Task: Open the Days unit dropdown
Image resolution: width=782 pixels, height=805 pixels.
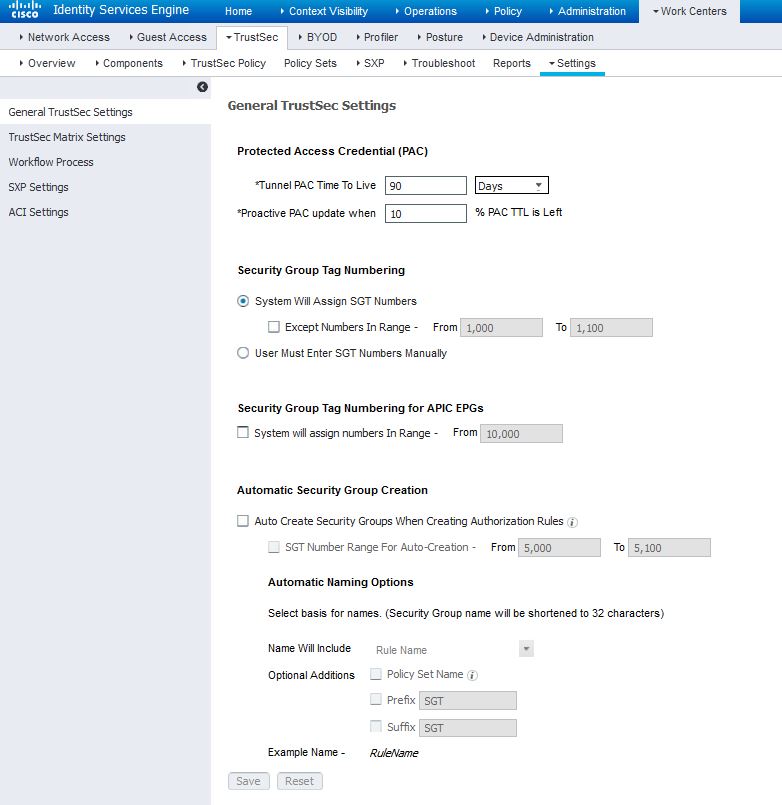Action: [511, 185]
